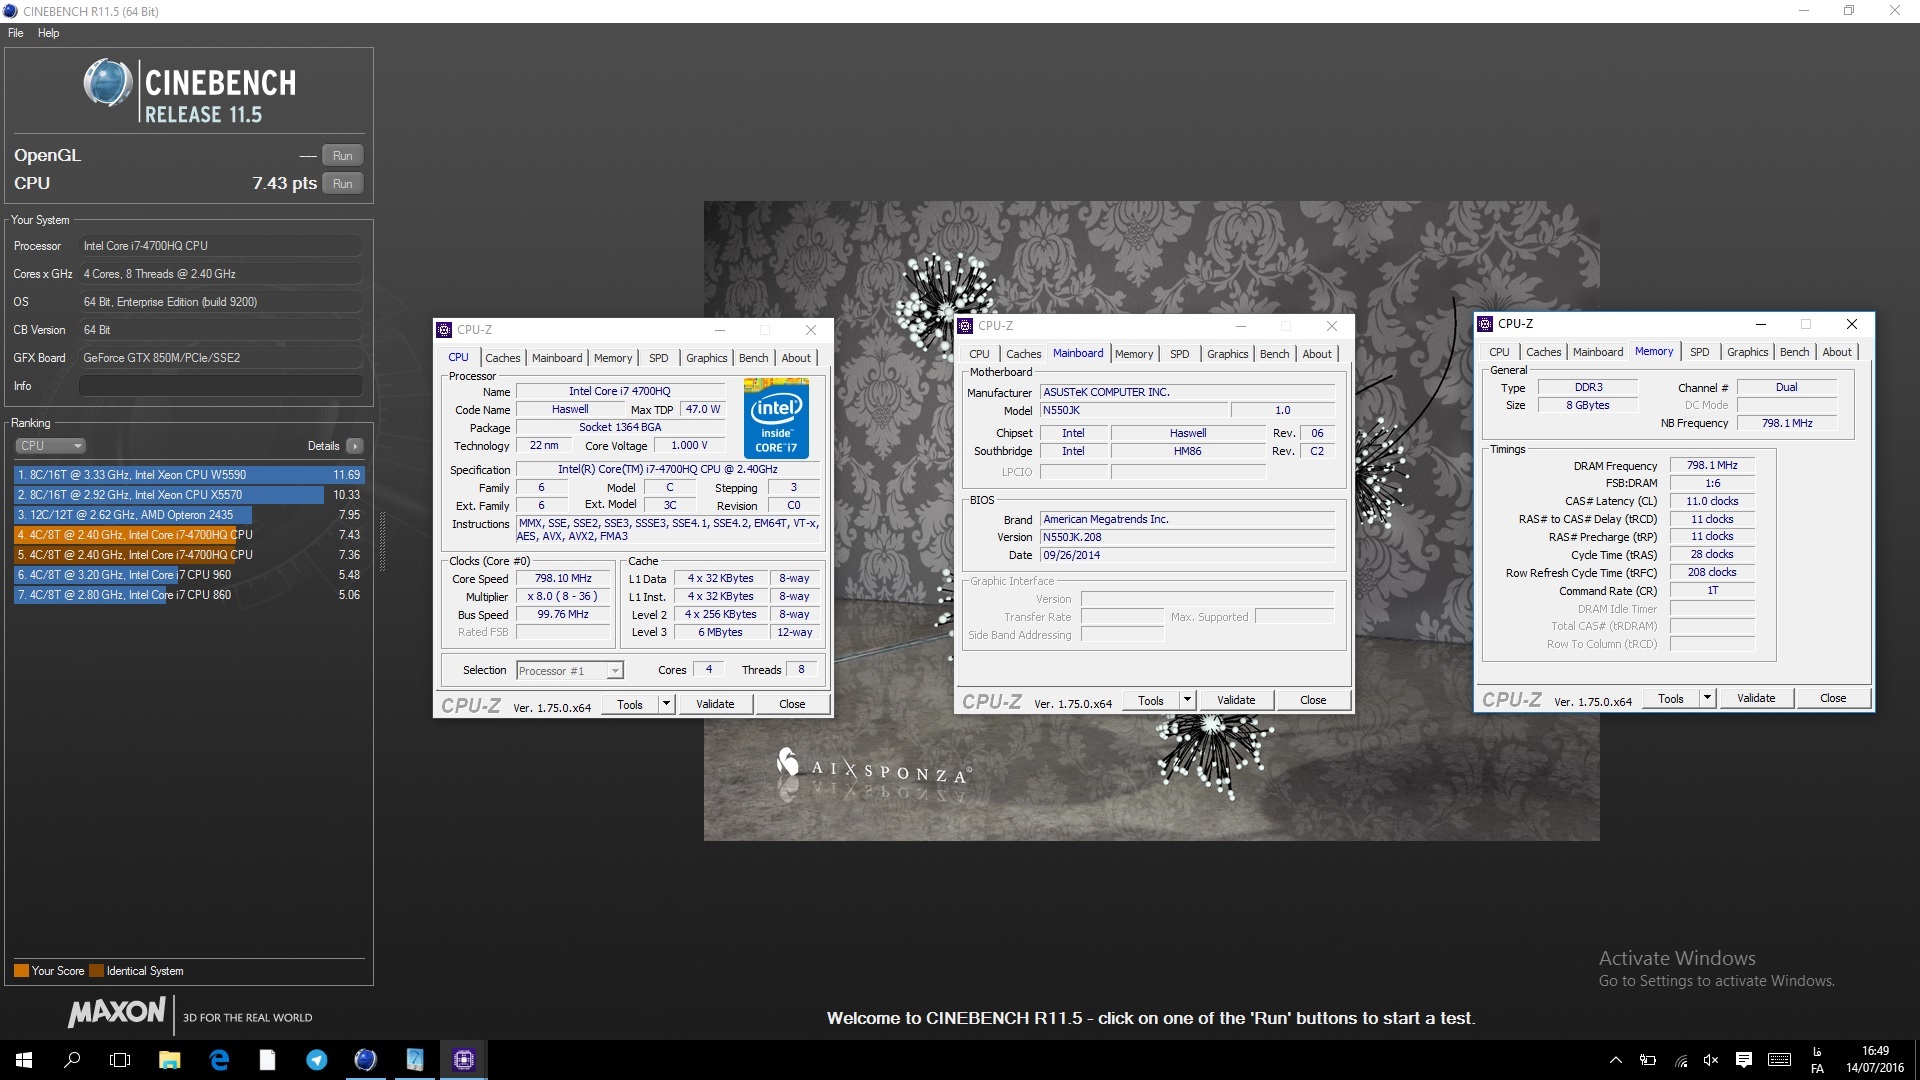Open Memory tab in middle CPU-Z window
1920x1080 pixels.
1134,354
